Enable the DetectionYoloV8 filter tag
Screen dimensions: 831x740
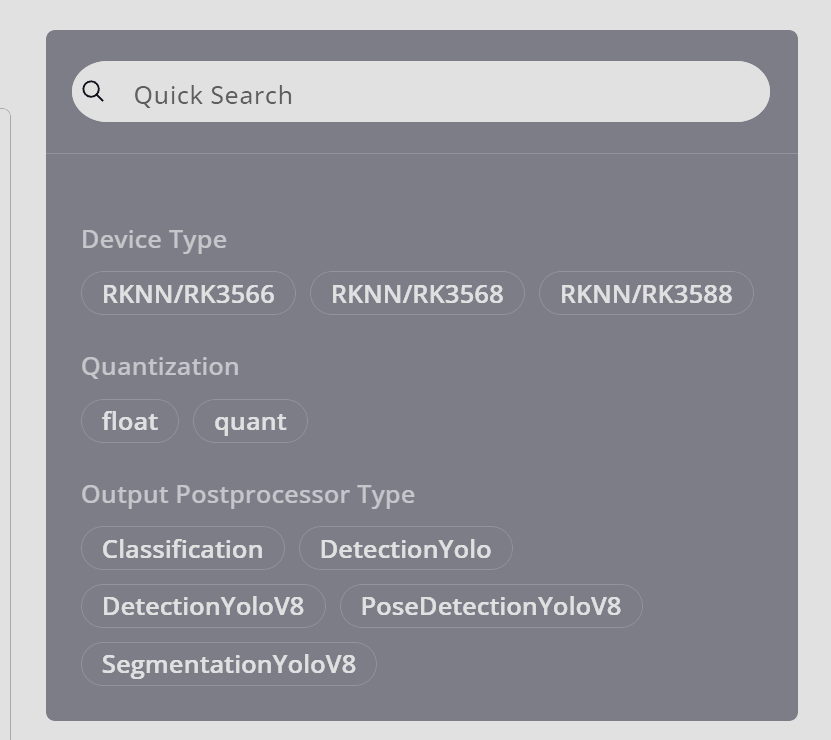coord(203,606)
